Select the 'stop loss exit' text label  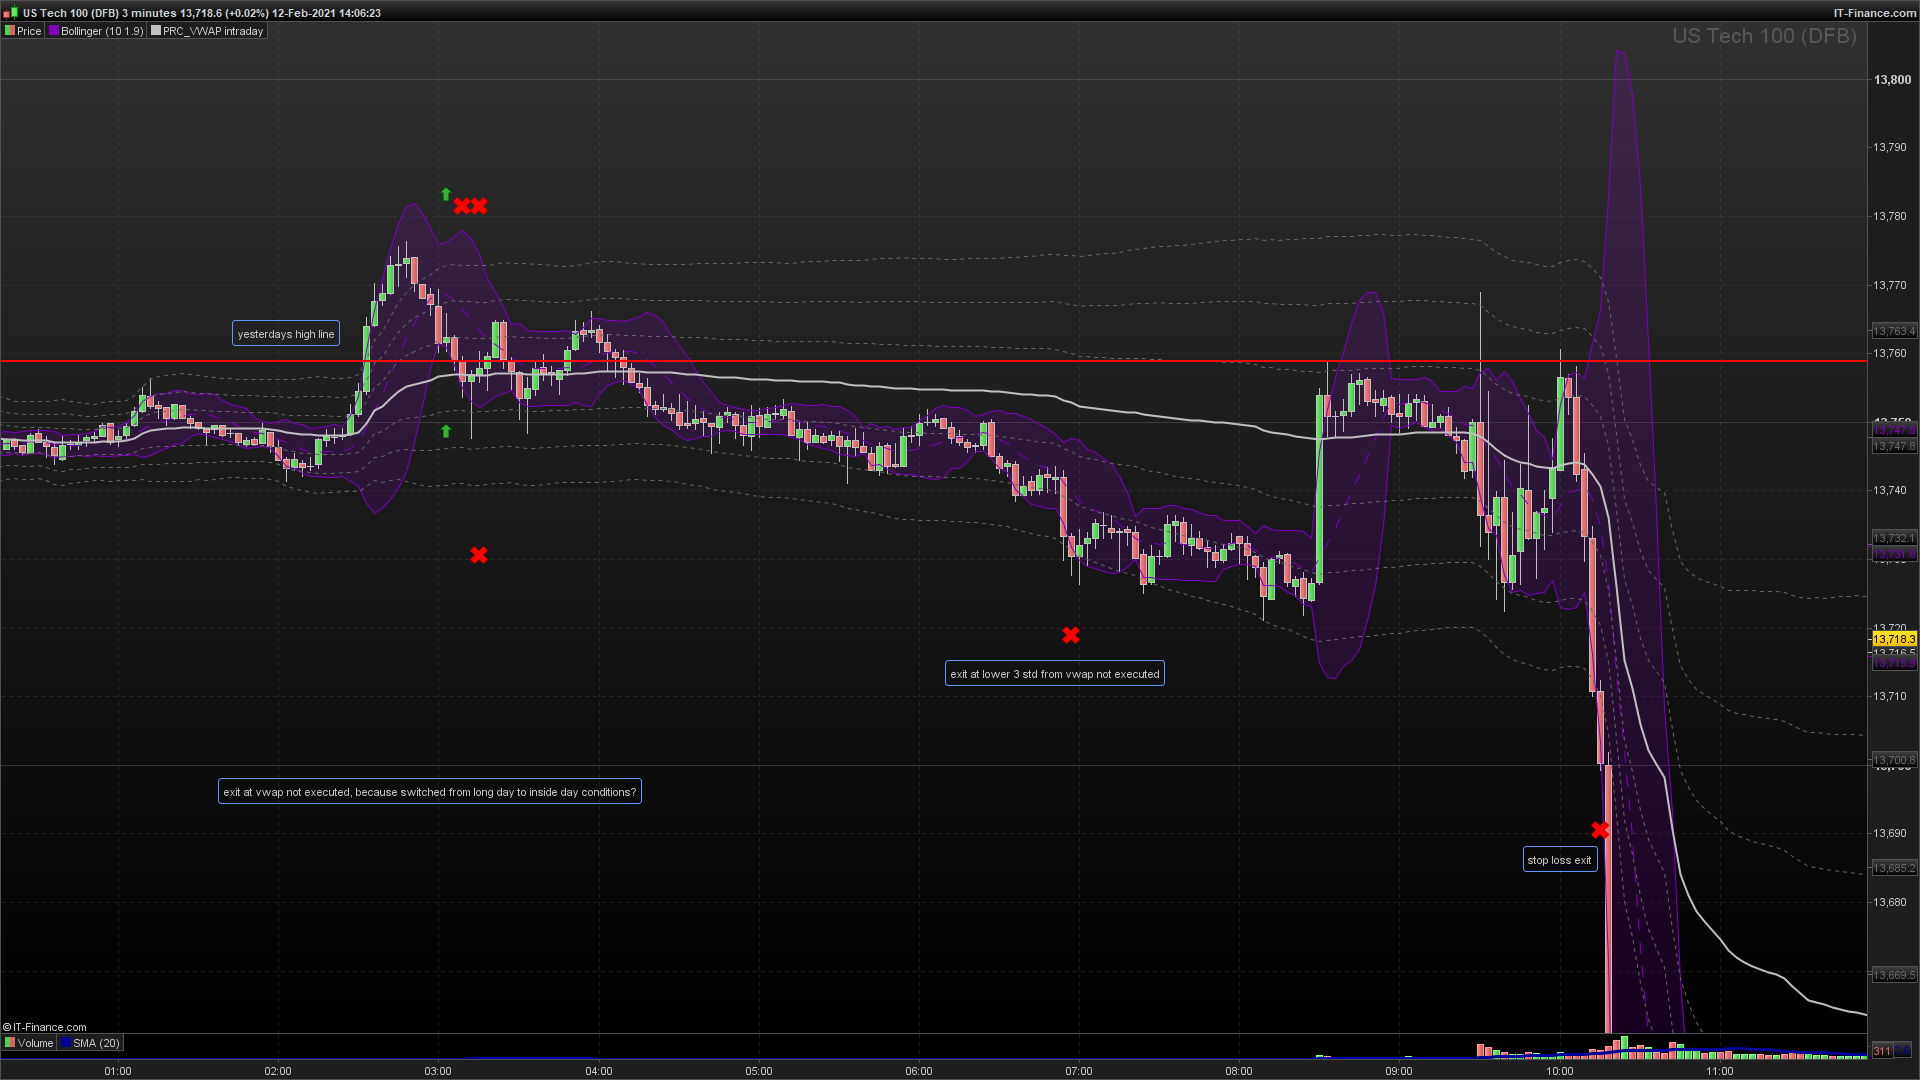(x=1559, y=860)
